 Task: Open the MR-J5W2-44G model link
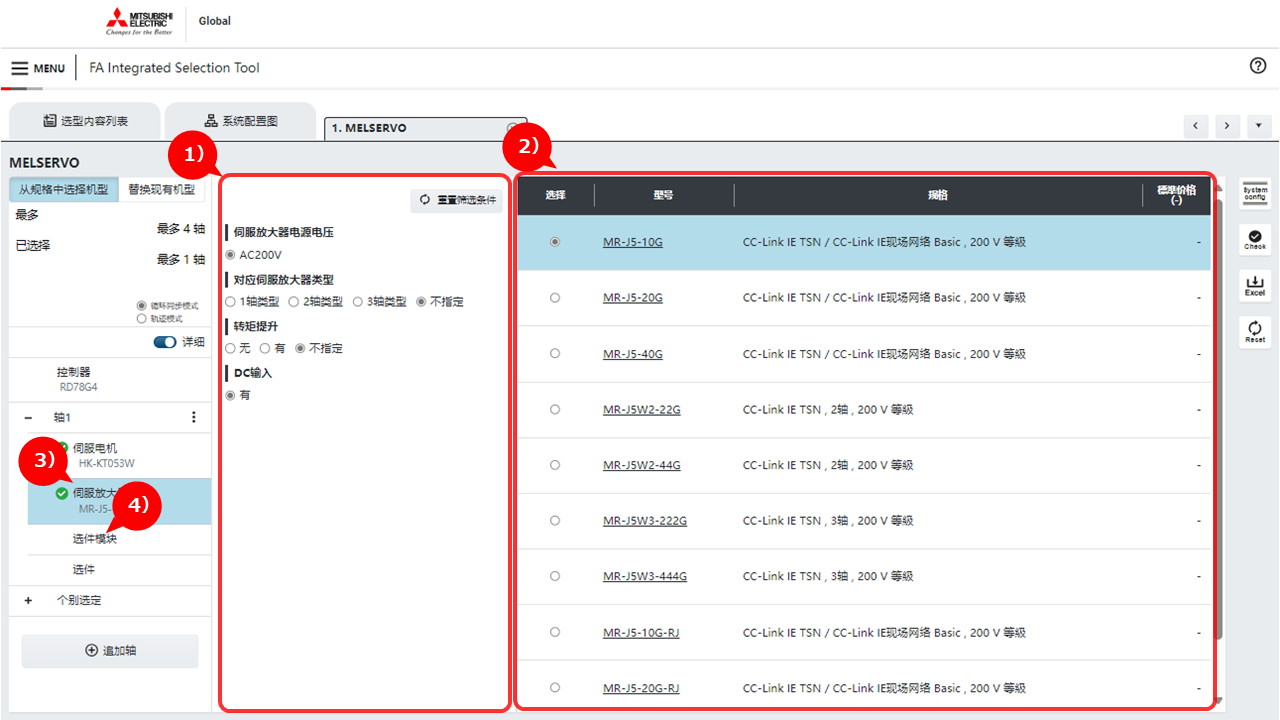(641, 465)
